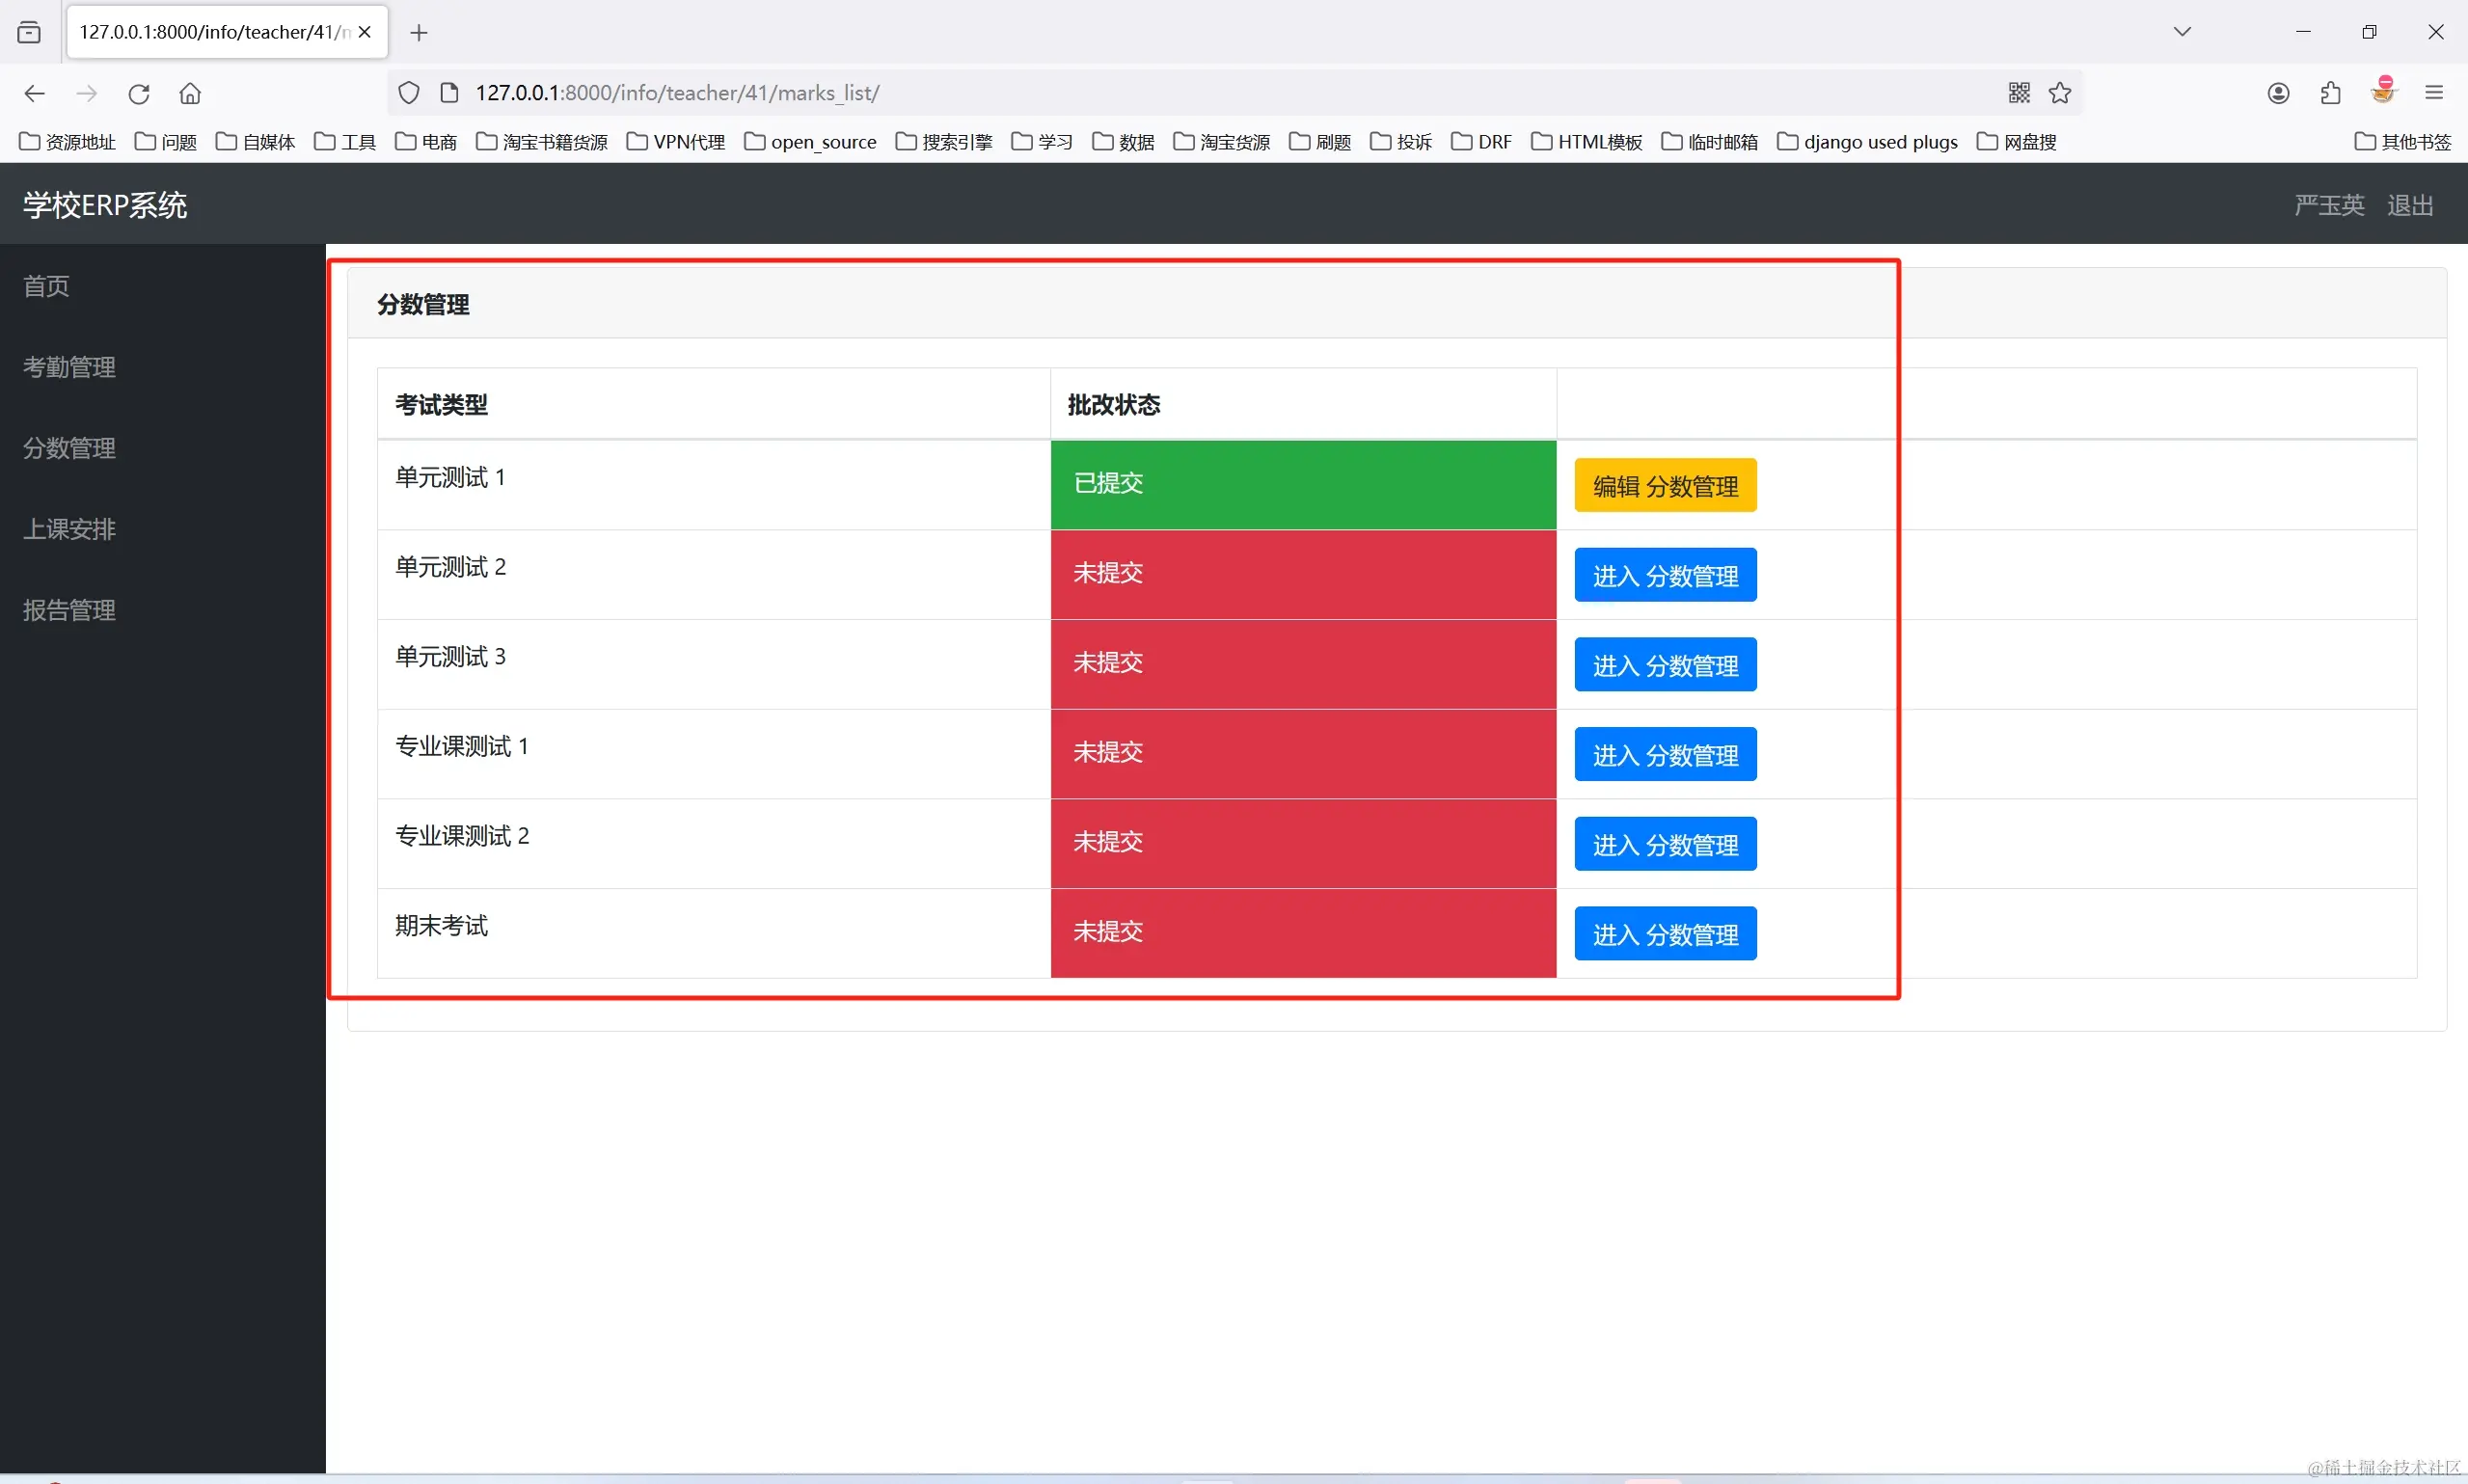2468x1484 pixels.
Task: Click 编辑 分数管理 for 单元测试 1
Action: point(1665,486)
